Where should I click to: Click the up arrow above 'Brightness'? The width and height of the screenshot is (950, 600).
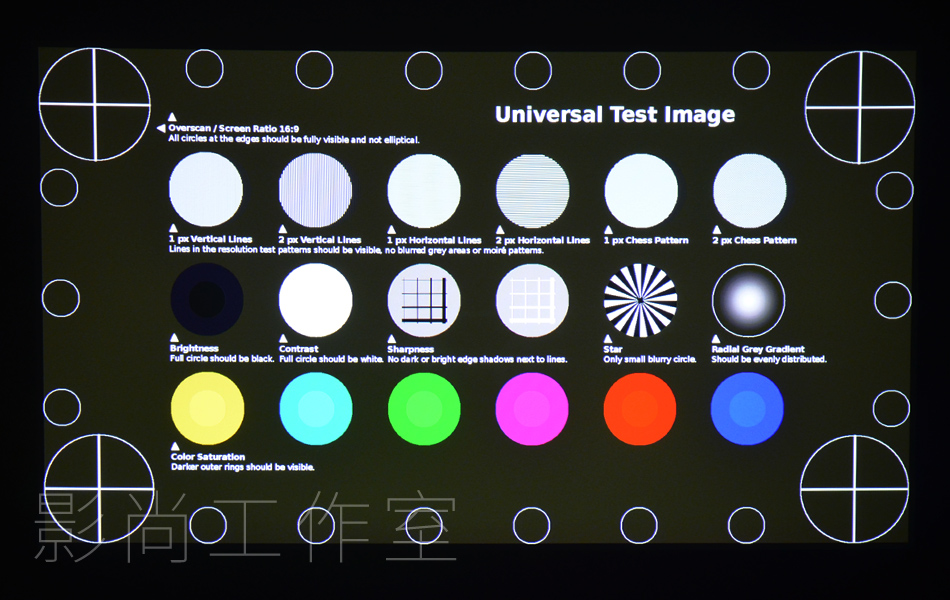[x=174, y=338]
